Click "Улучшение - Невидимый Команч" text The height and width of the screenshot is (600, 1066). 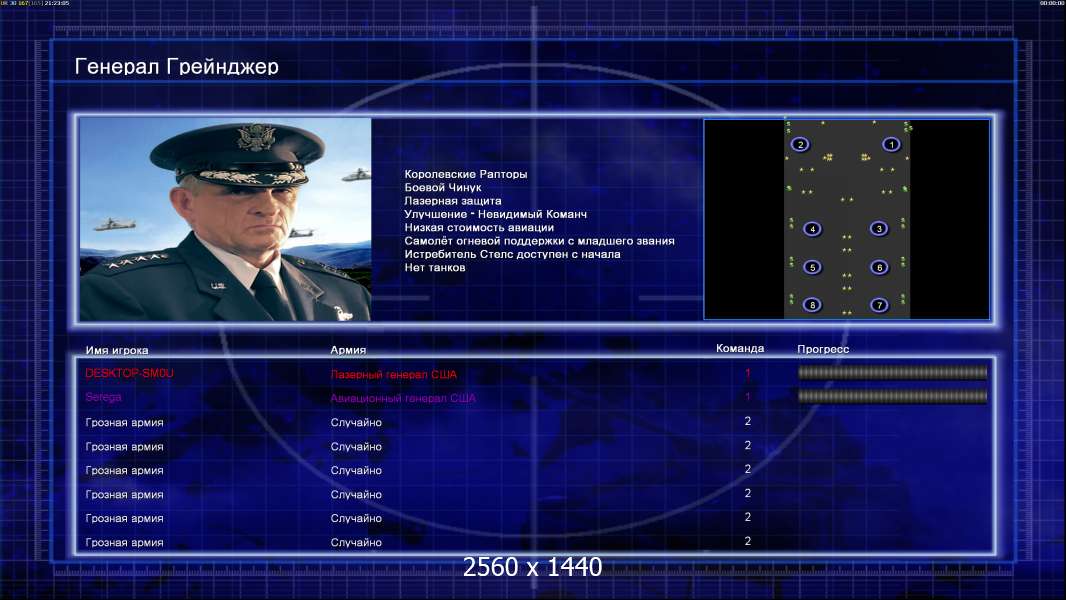[496, 214]
